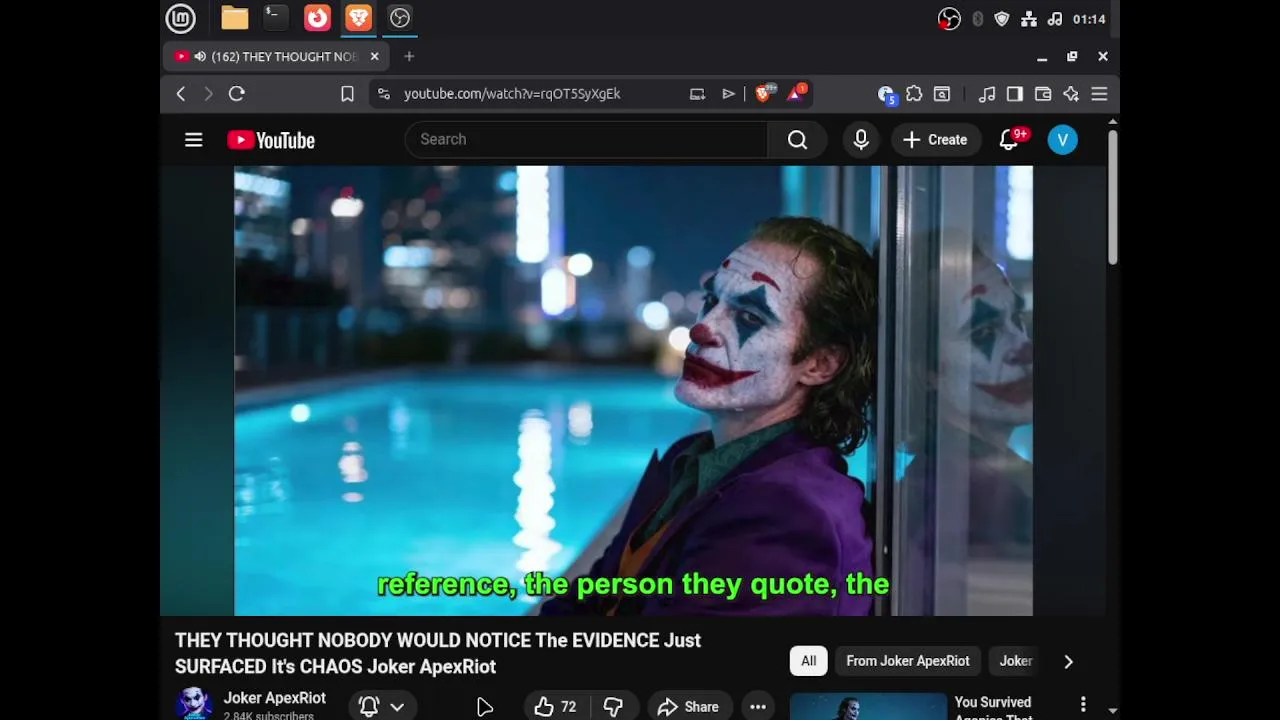Image resolution: width=1280 pixels, height=720 pixels.
Task: Show the calendar from clock 01:14
Action: coord(1089,19)
